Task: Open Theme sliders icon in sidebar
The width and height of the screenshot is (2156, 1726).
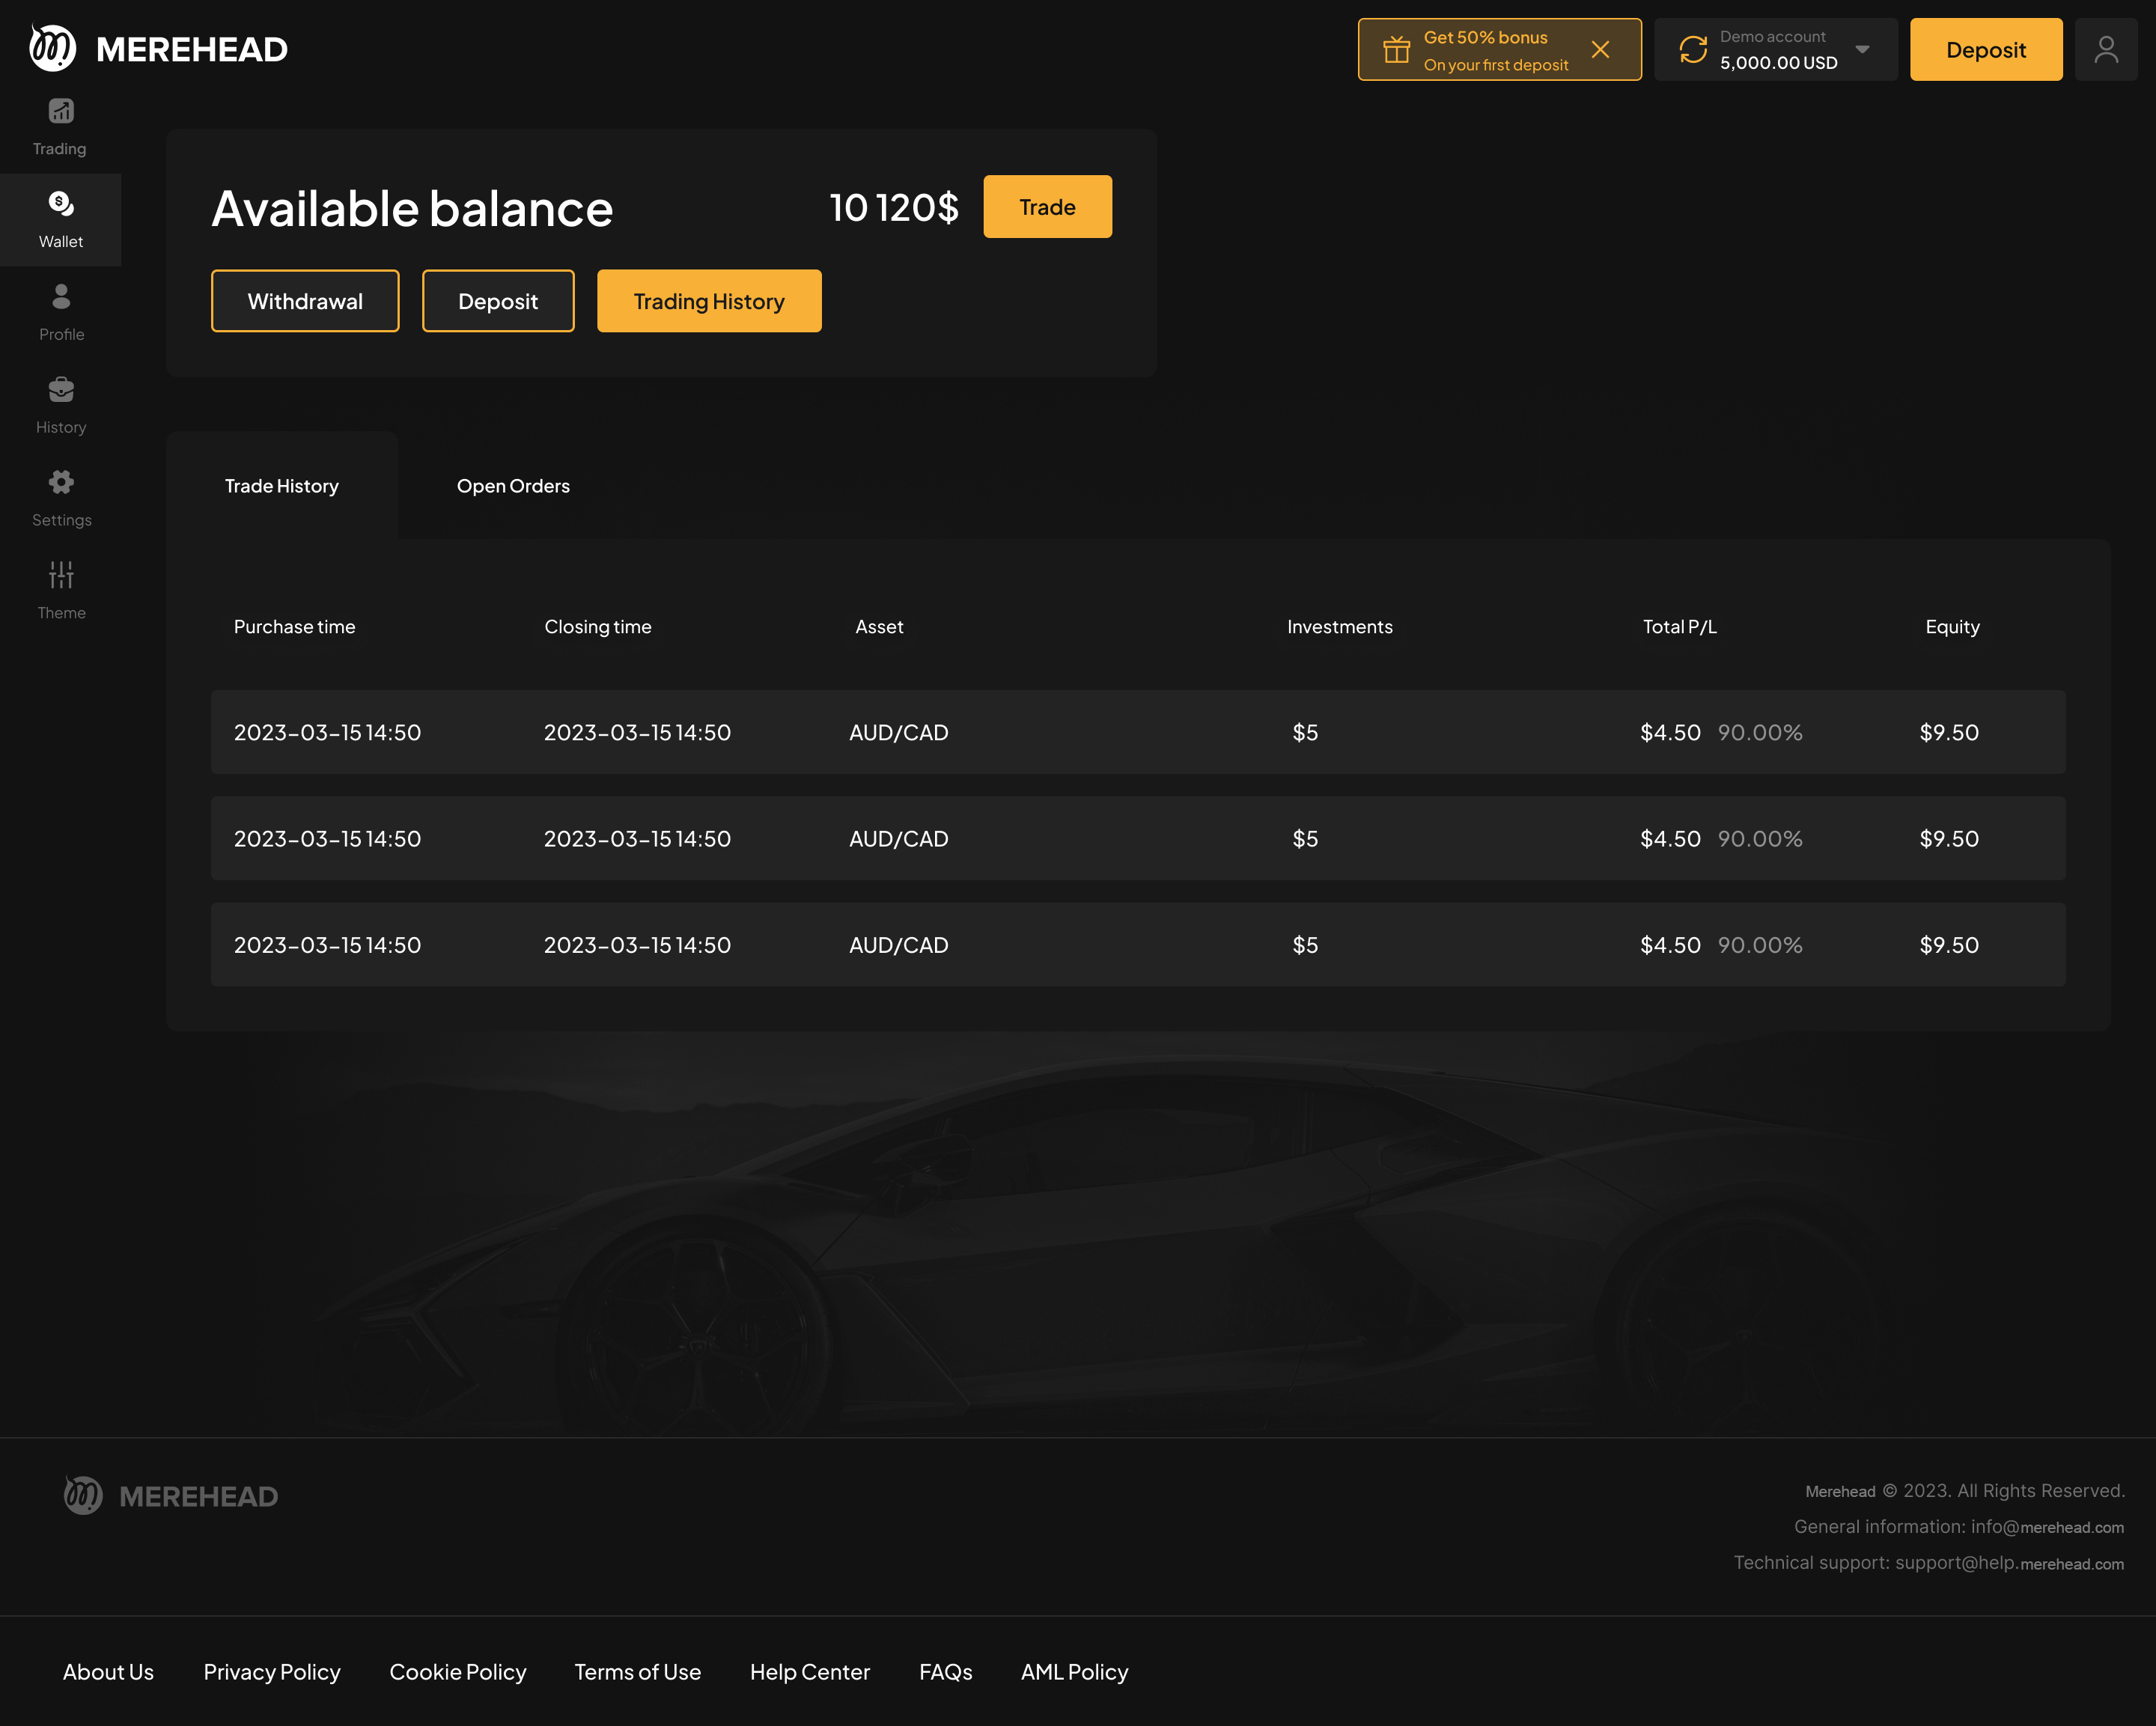Action: point(60,576)
